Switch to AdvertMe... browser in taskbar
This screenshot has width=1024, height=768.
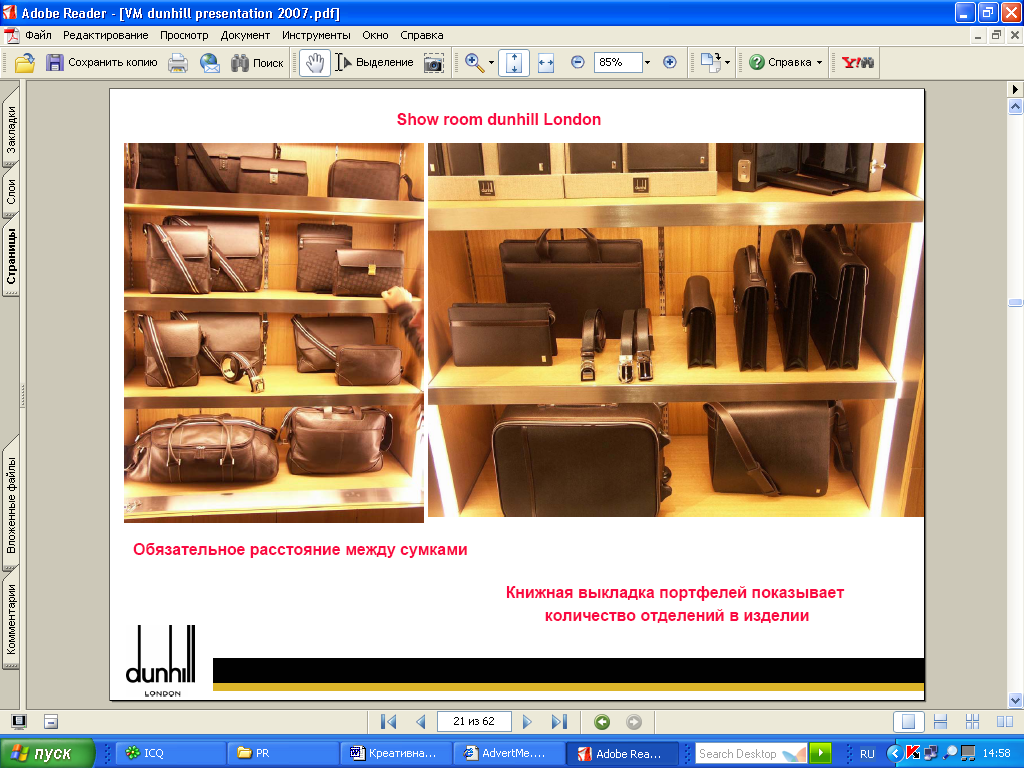click(x=509, y=753)
